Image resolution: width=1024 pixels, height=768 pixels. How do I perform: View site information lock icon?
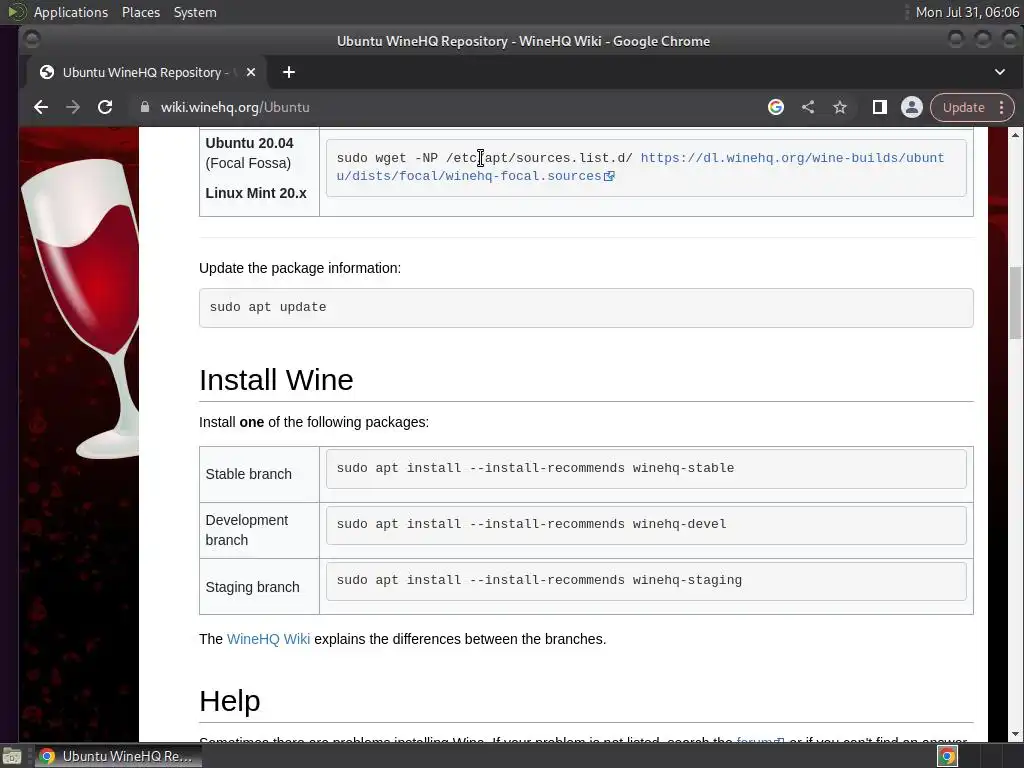[145, 107]
